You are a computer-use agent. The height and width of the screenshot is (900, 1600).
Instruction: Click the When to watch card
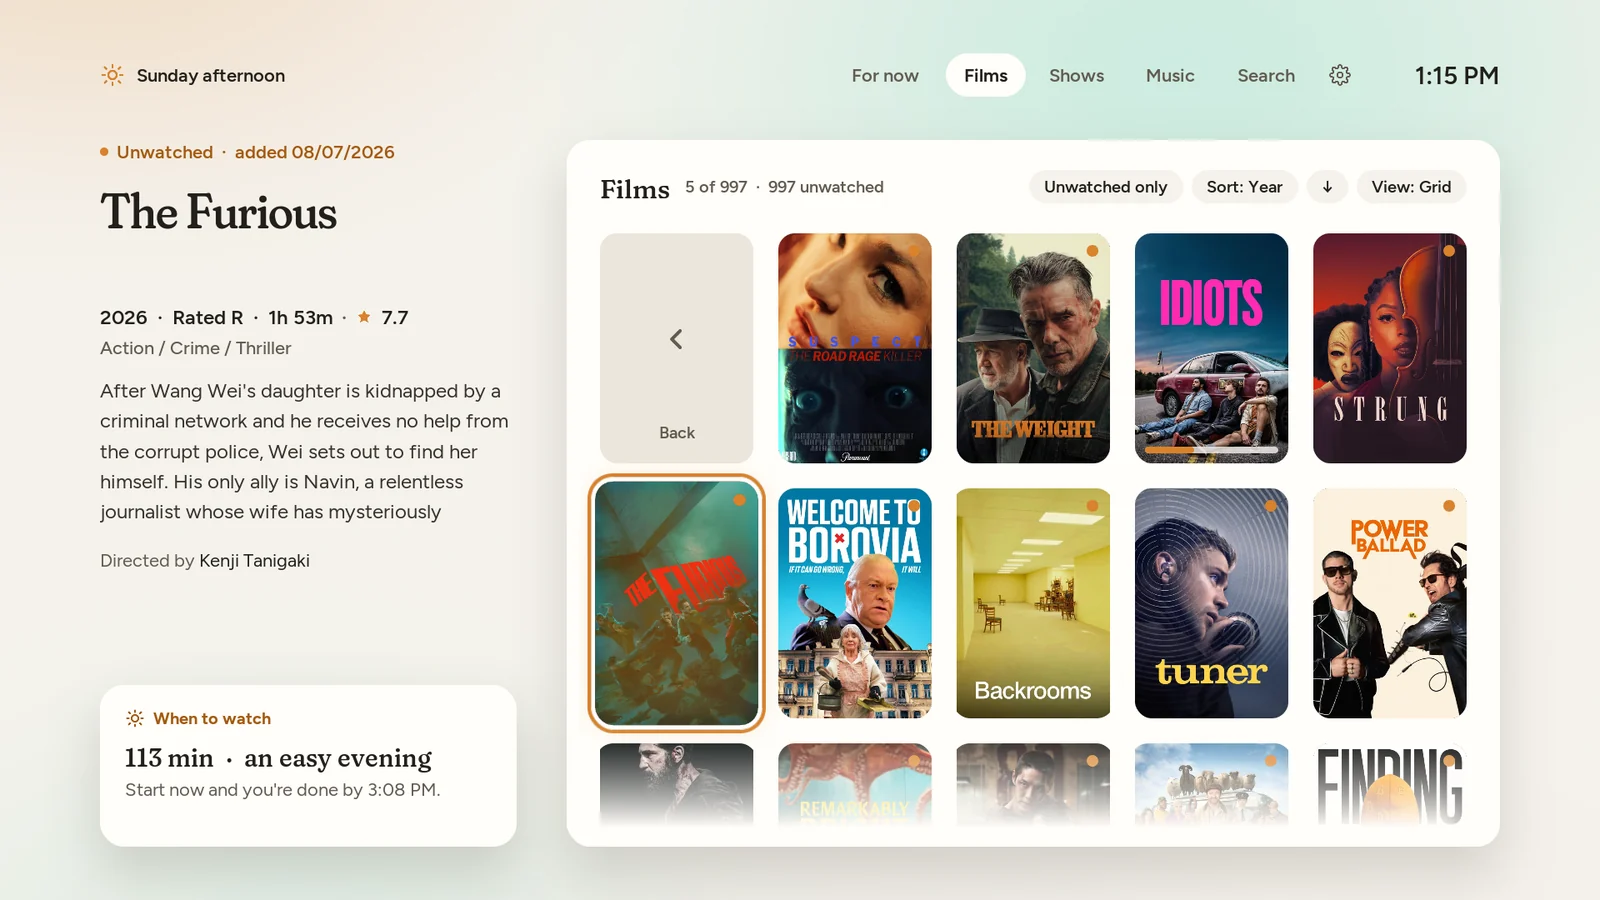[308, 766]
